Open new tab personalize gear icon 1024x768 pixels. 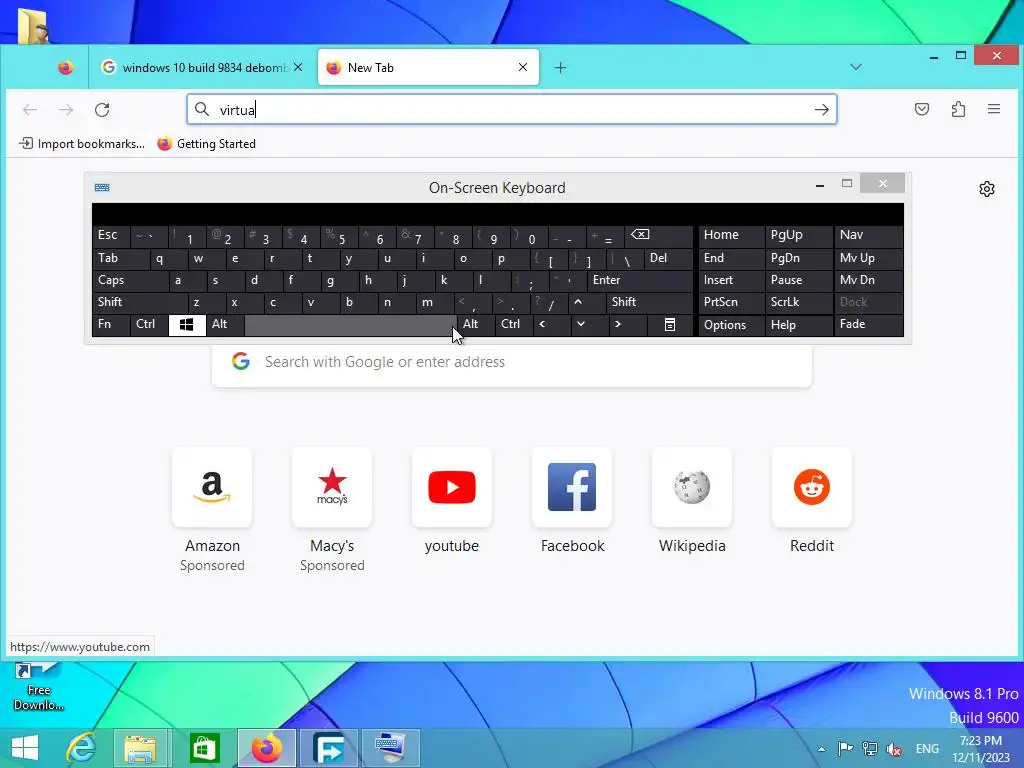tap(986, 189)
